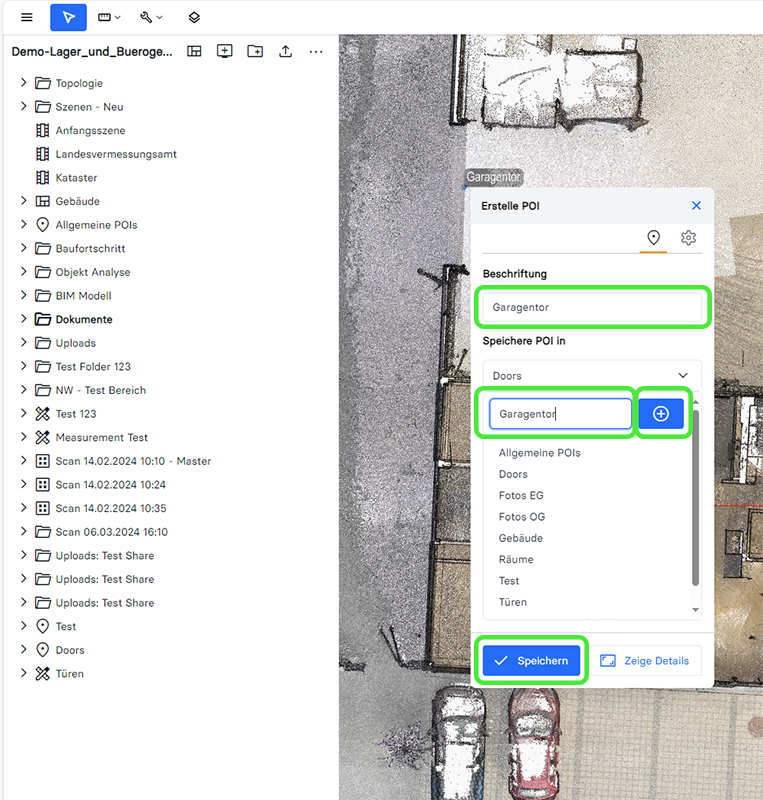
Task: Click the new folder icon in header
Action: point(255,51)
